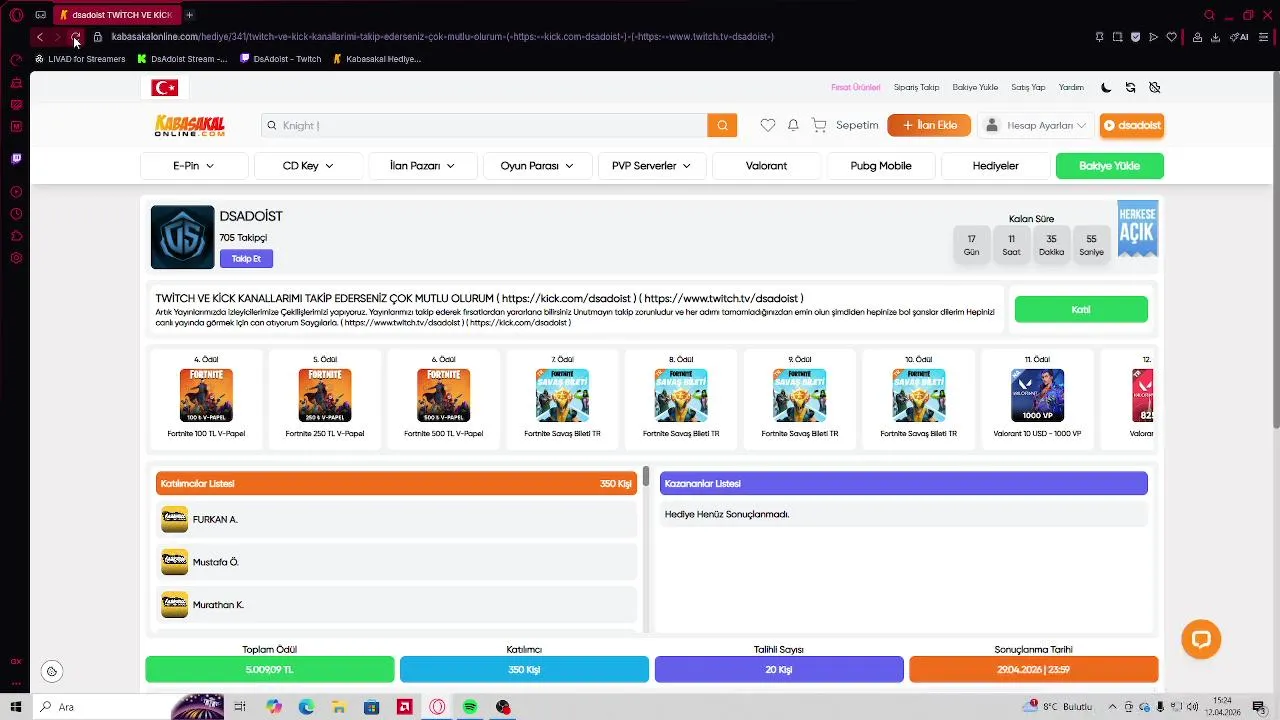Open browser downloads icon
The image size is (1280, 720).
1215,37
